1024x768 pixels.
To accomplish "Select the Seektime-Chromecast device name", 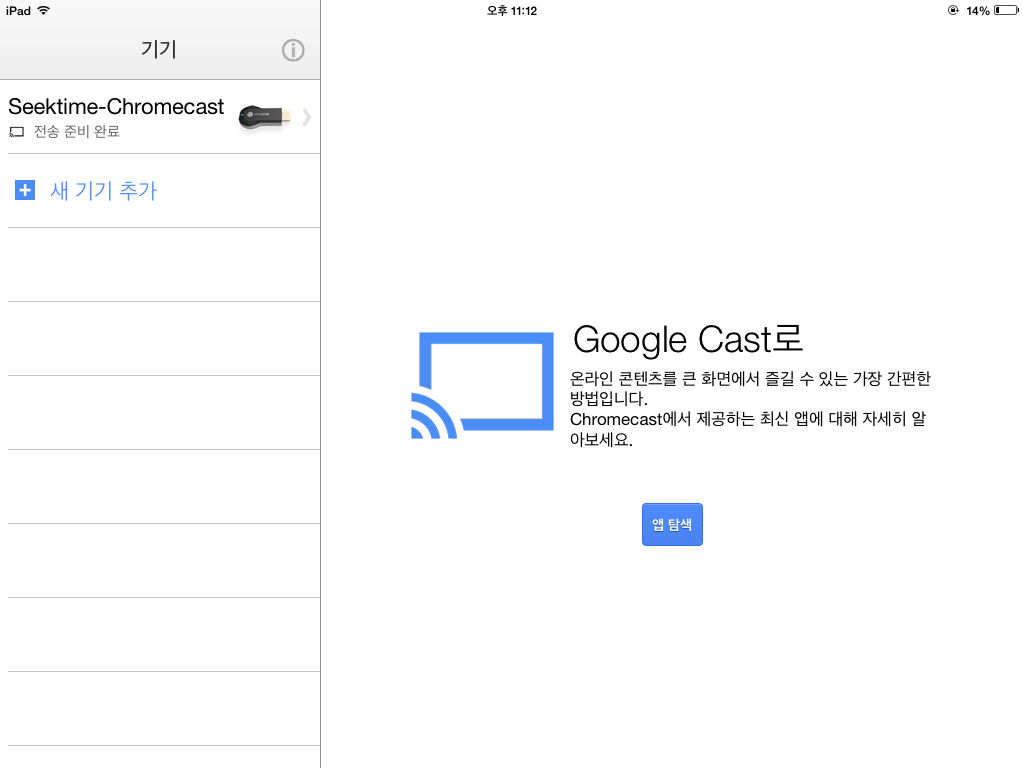I will (116, 106).
